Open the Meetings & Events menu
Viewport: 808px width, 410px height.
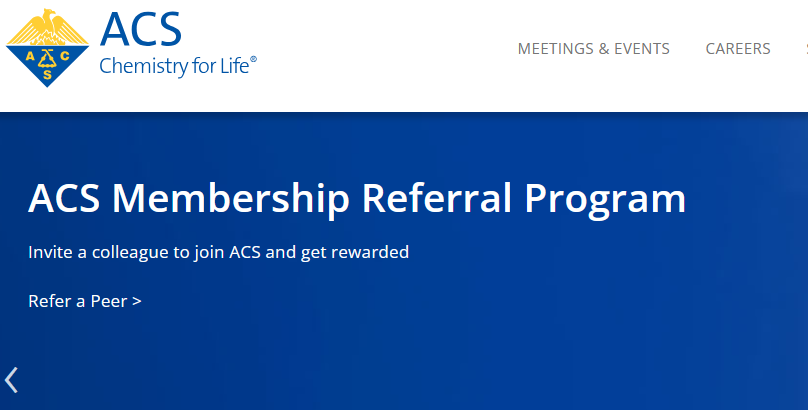[593, 48]
